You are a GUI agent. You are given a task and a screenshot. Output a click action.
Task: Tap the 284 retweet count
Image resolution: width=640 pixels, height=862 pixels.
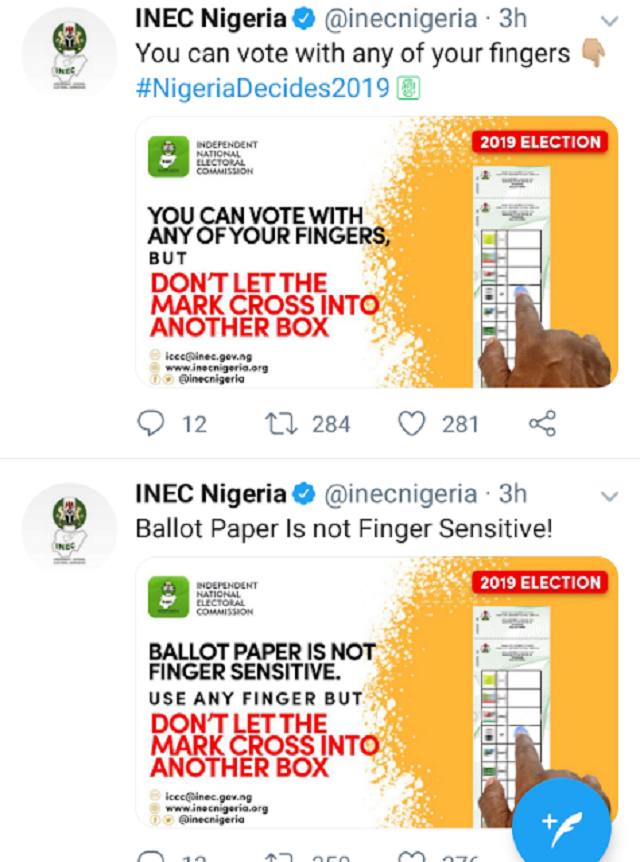coord(331,424)
